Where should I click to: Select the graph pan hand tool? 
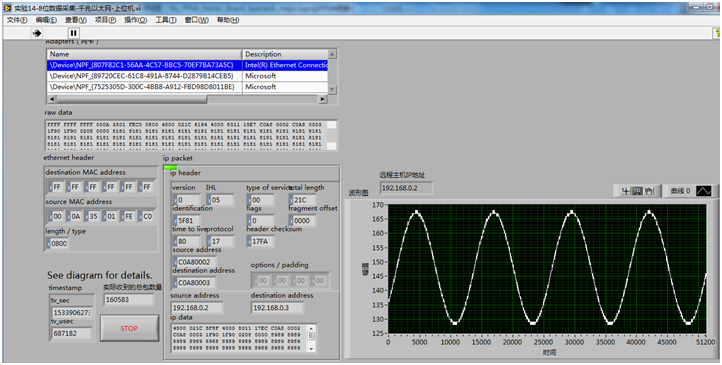(x=648, y=191)
